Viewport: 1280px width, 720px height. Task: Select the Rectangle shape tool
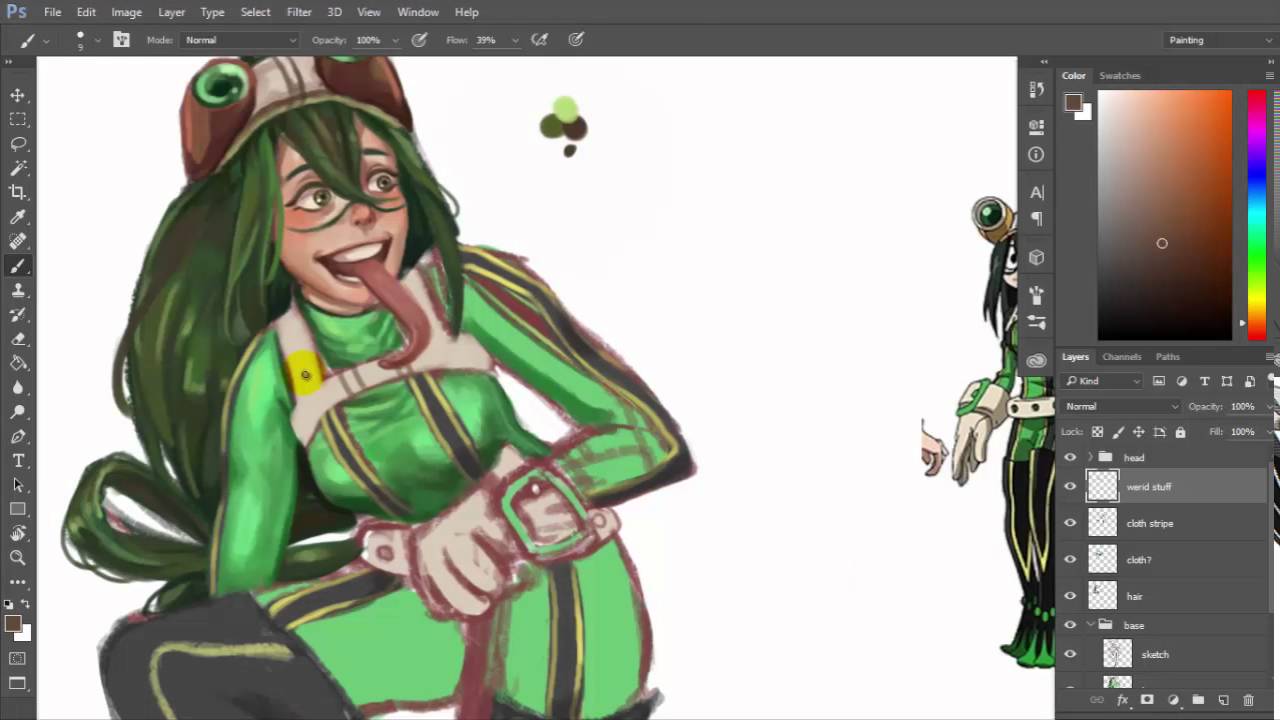pos(18,510)
